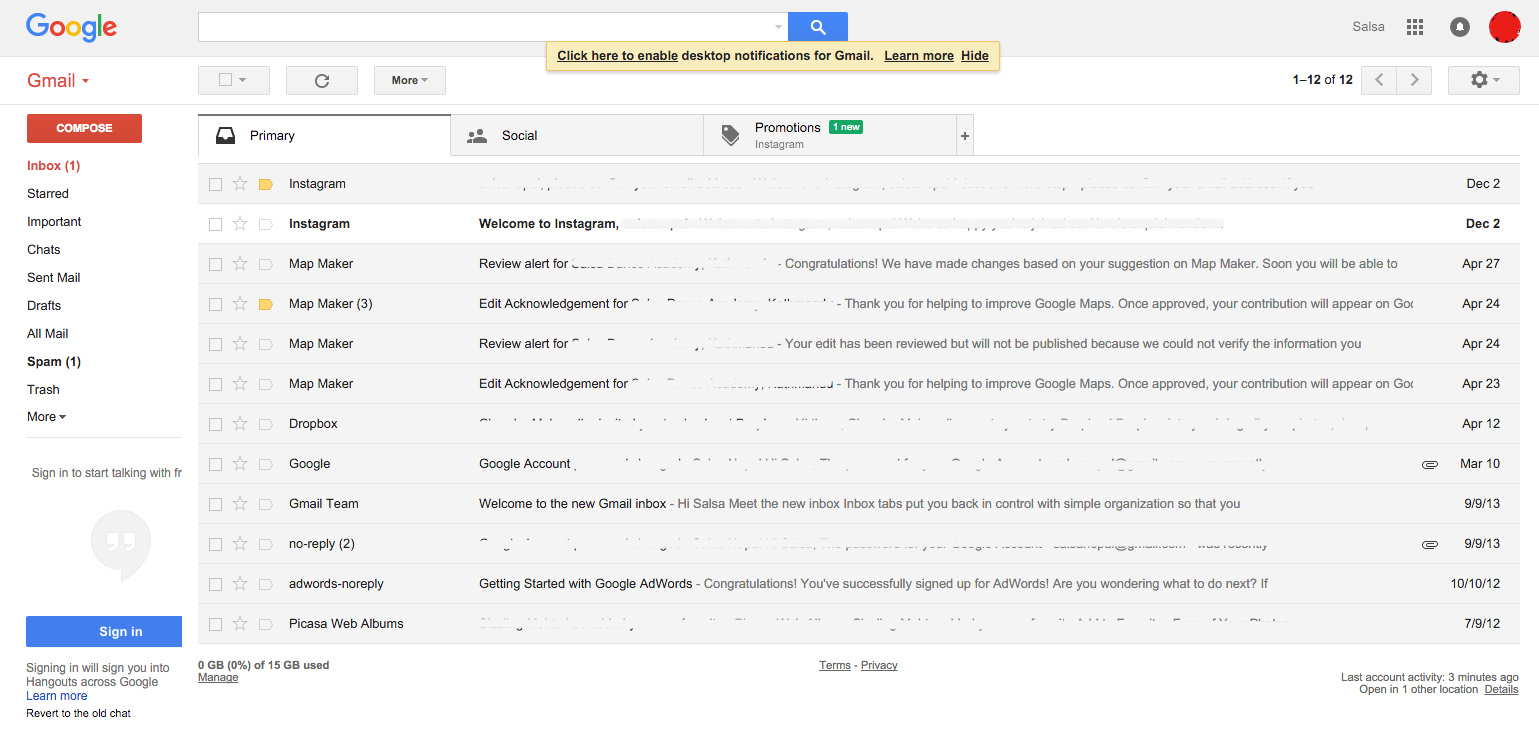Switch to the Primary tab
The height and width of the screenshot is (746, 1539).
tap(325, 136)
